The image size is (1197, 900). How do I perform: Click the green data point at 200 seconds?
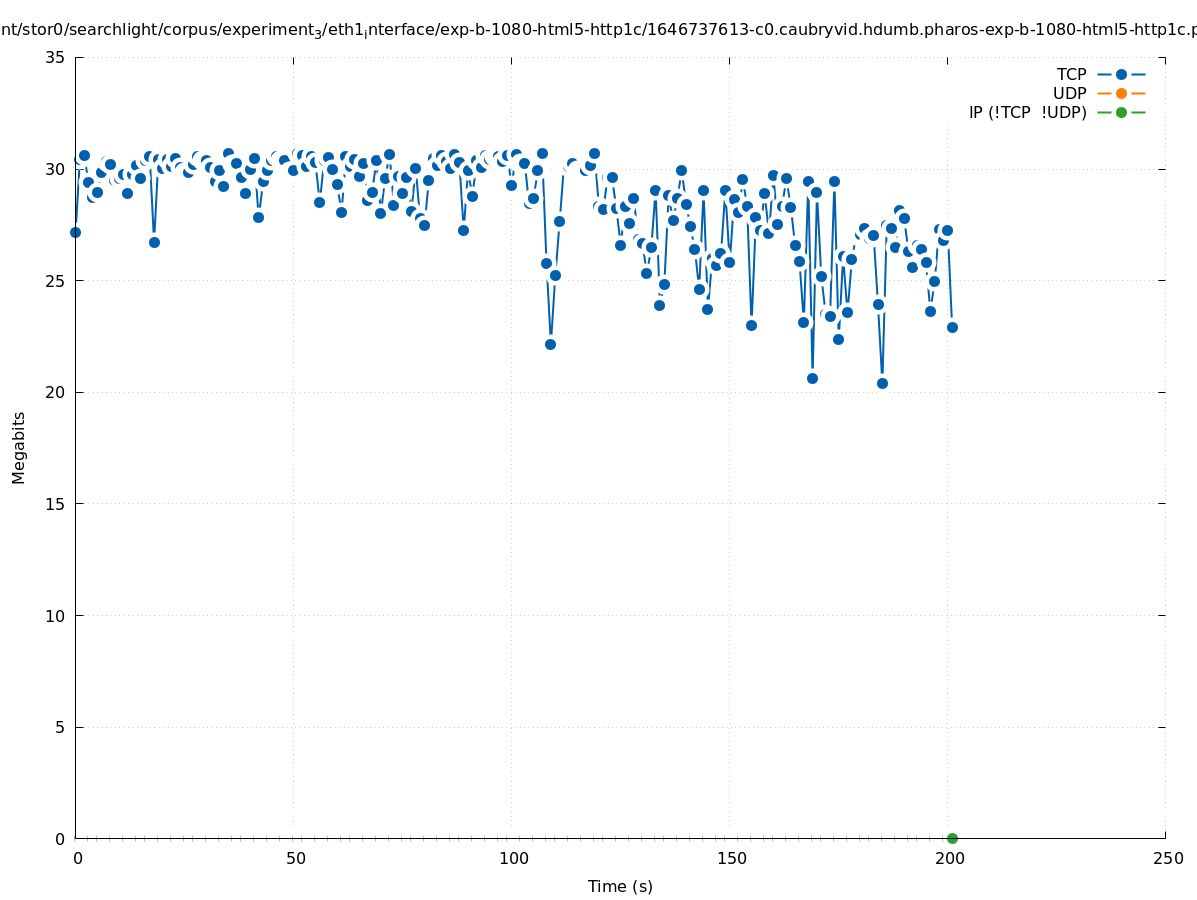(952, 838)
